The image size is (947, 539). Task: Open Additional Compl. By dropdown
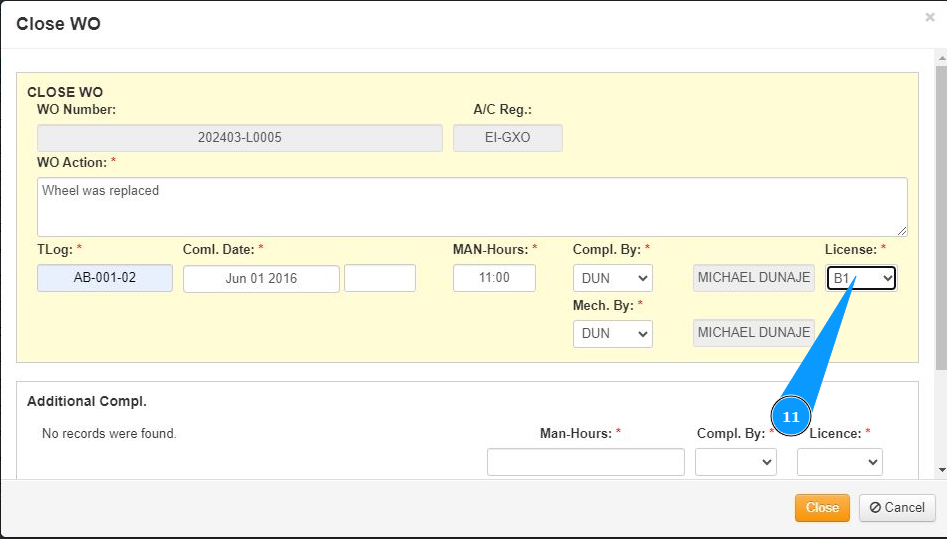736,462
